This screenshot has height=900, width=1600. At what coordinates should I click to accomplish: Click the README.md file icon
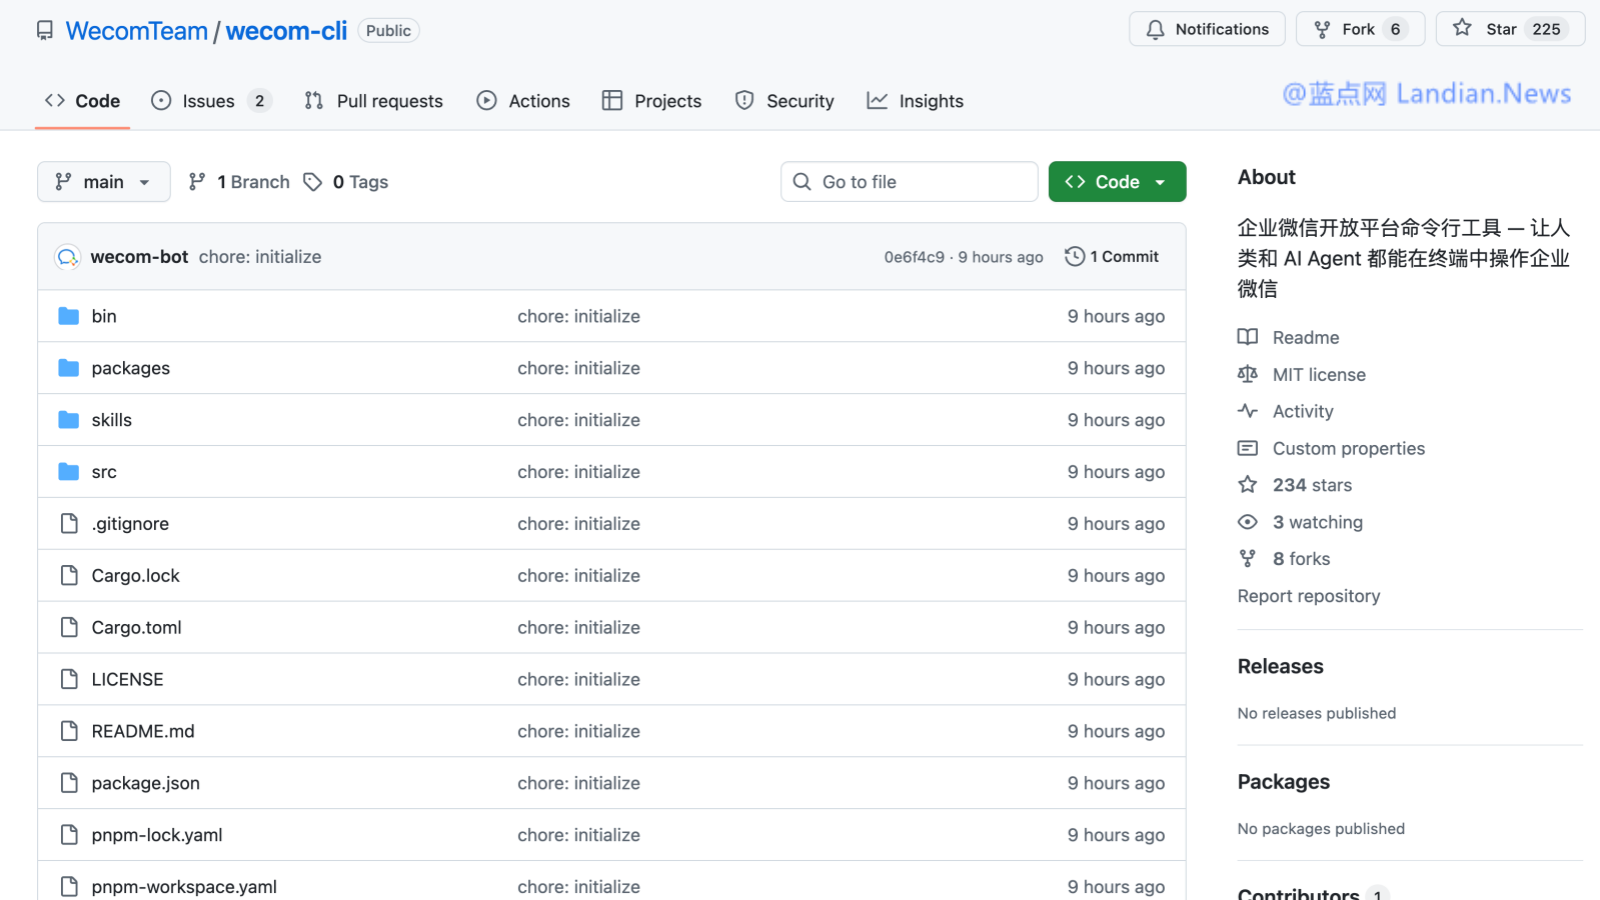pos(69,731)
